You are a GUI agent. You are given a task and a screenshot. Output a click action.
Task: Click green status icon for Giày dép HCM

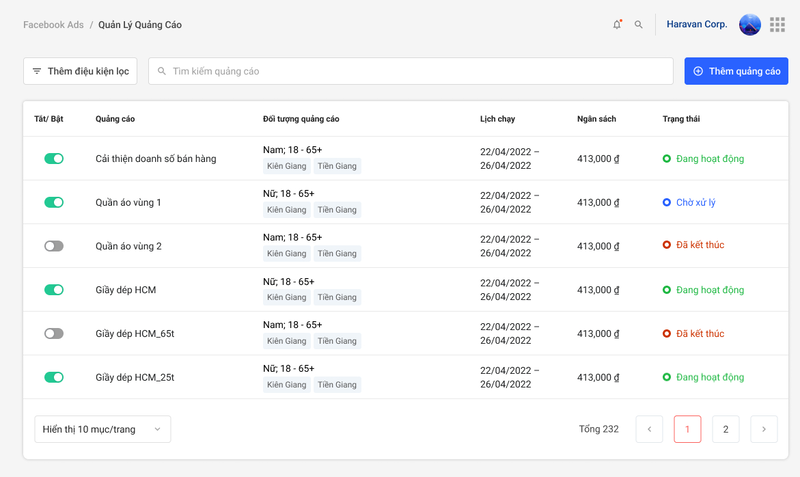667,290
